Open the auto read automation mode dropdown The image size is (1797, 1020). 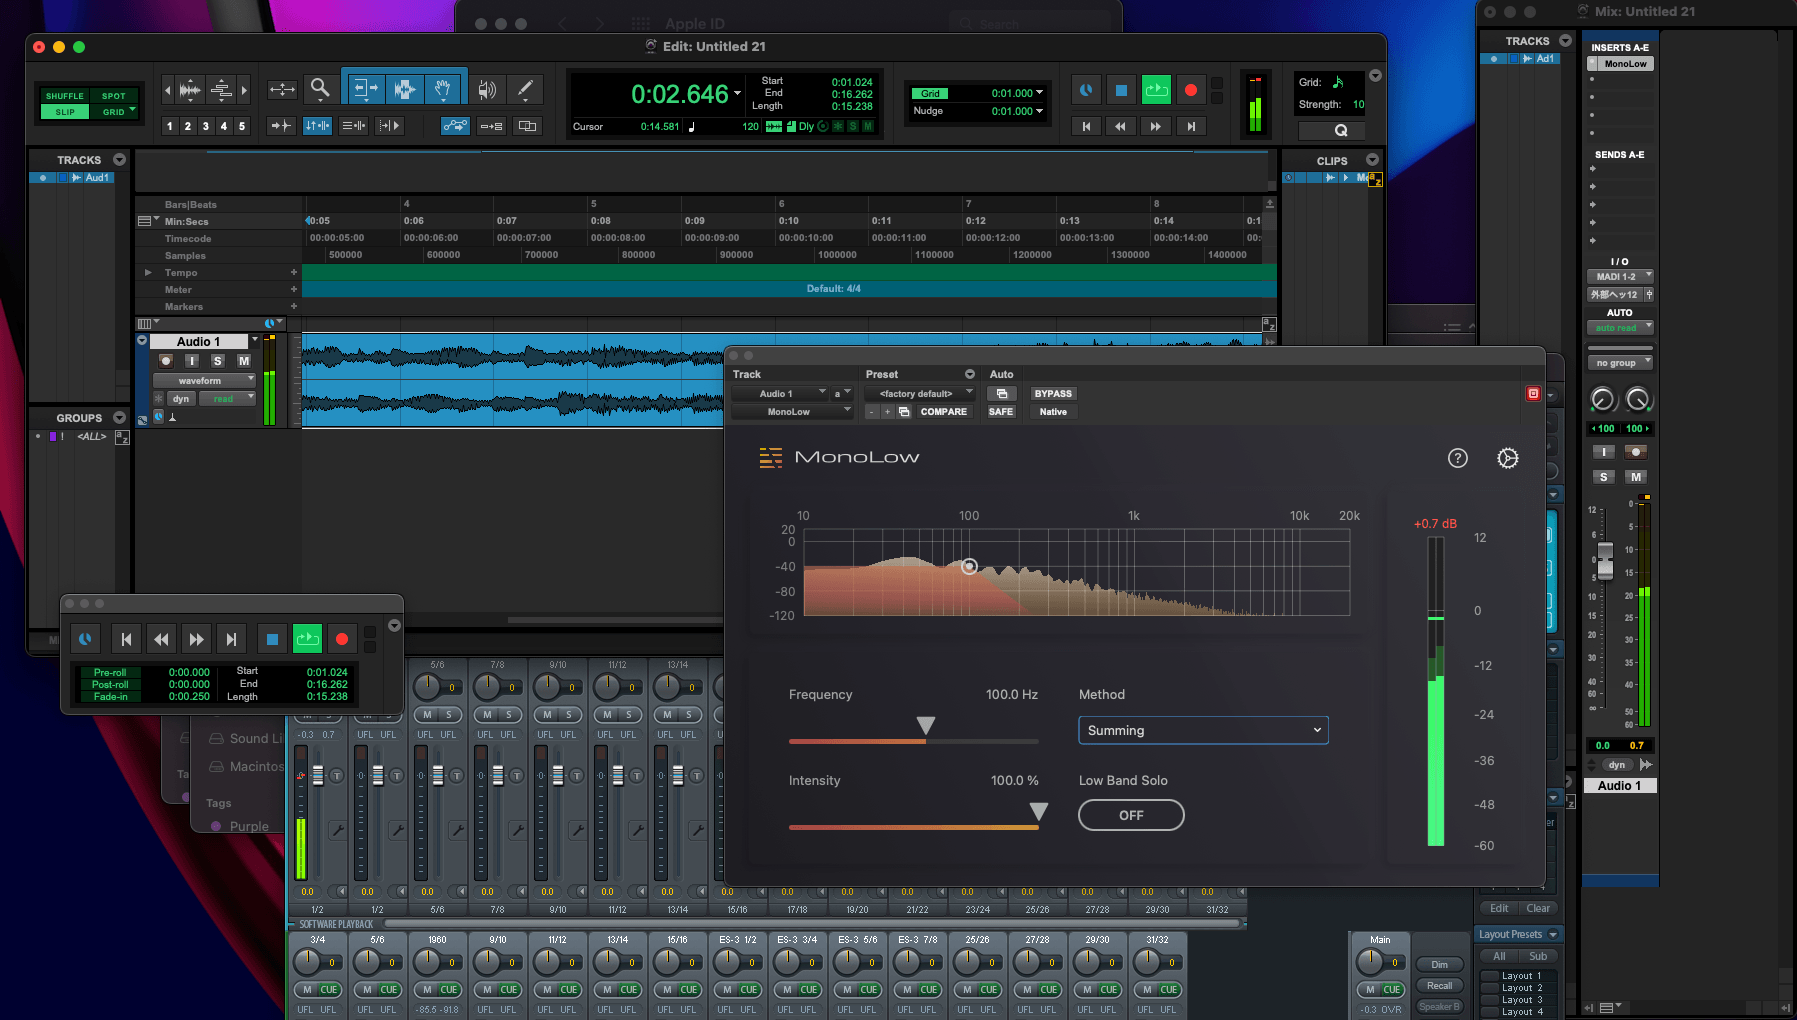point(1620,328)
